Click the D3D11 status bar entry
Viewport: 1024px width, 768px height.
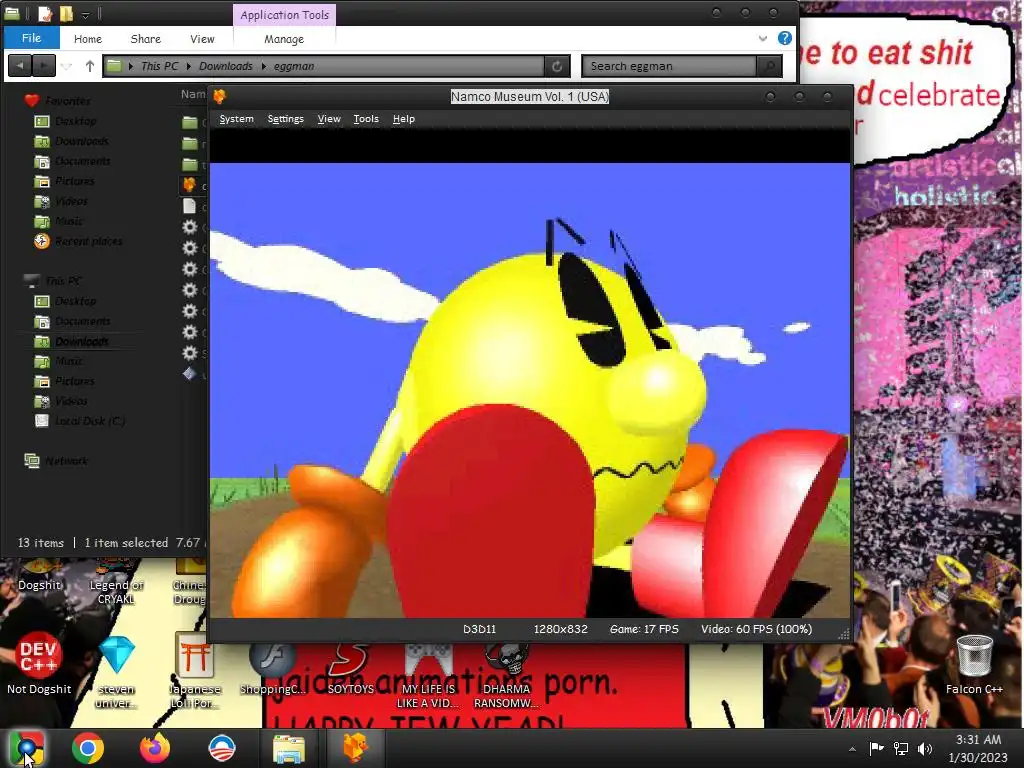click(x=479, y=630)
